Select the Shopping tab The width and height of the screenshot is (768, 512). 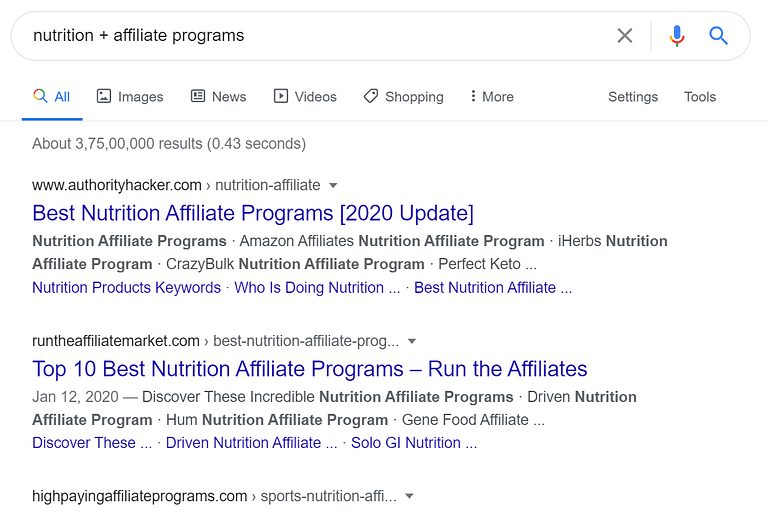404,97
